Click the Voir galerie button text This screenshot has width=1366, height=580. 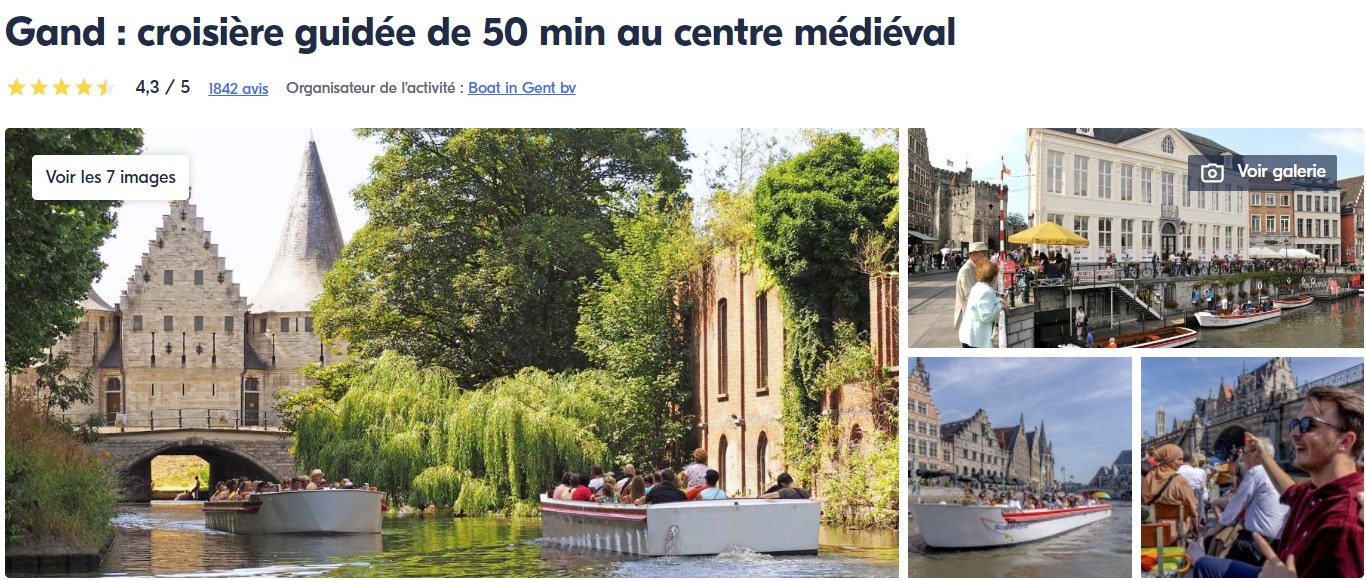pos(1282,172)
